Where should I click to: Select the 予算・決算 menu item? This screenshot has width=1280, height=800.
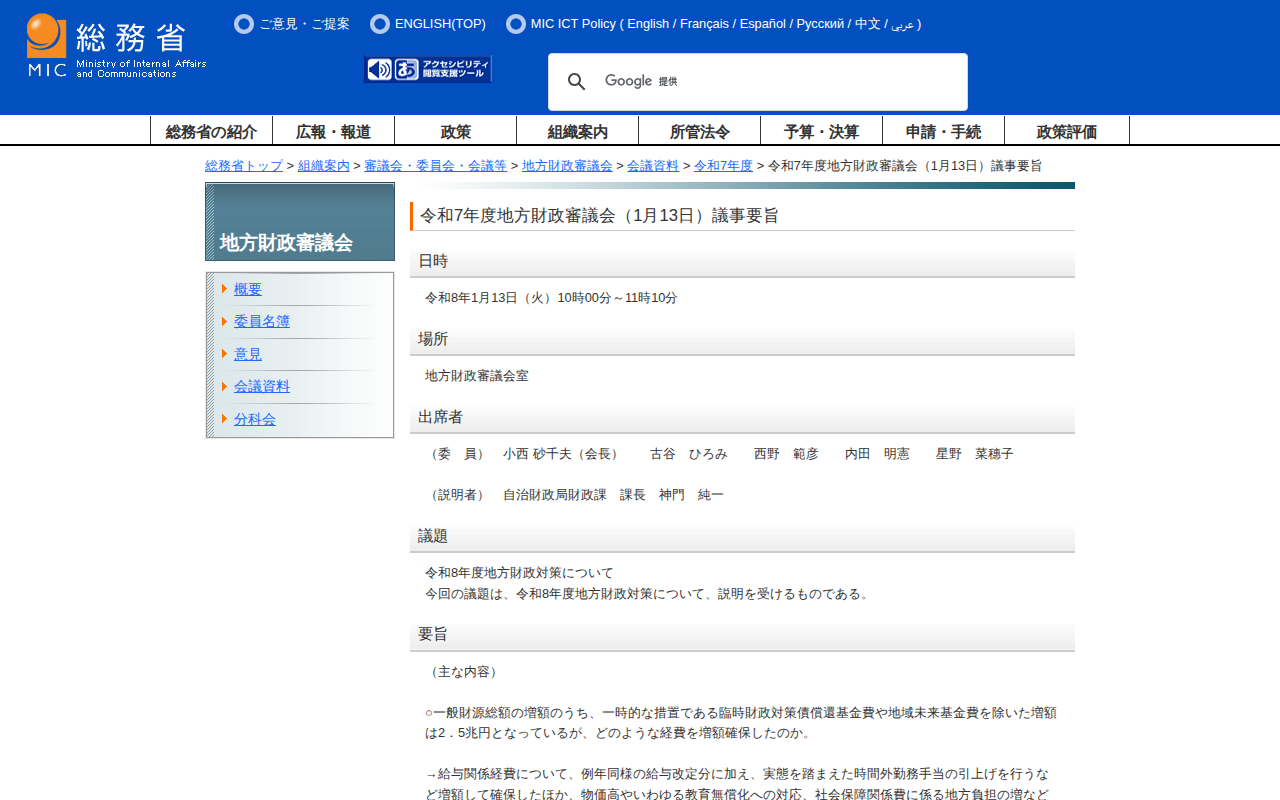point(821,131)
